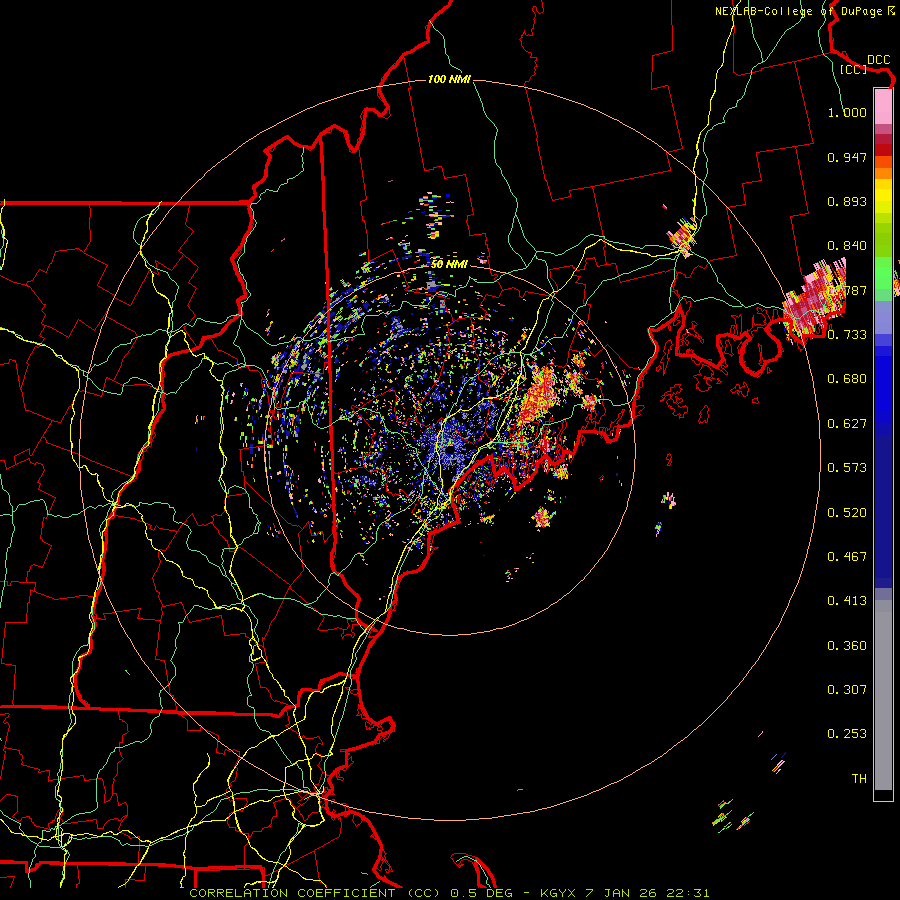
Task: Click the 50 NMI range ring label
Action: click(449, 264)
